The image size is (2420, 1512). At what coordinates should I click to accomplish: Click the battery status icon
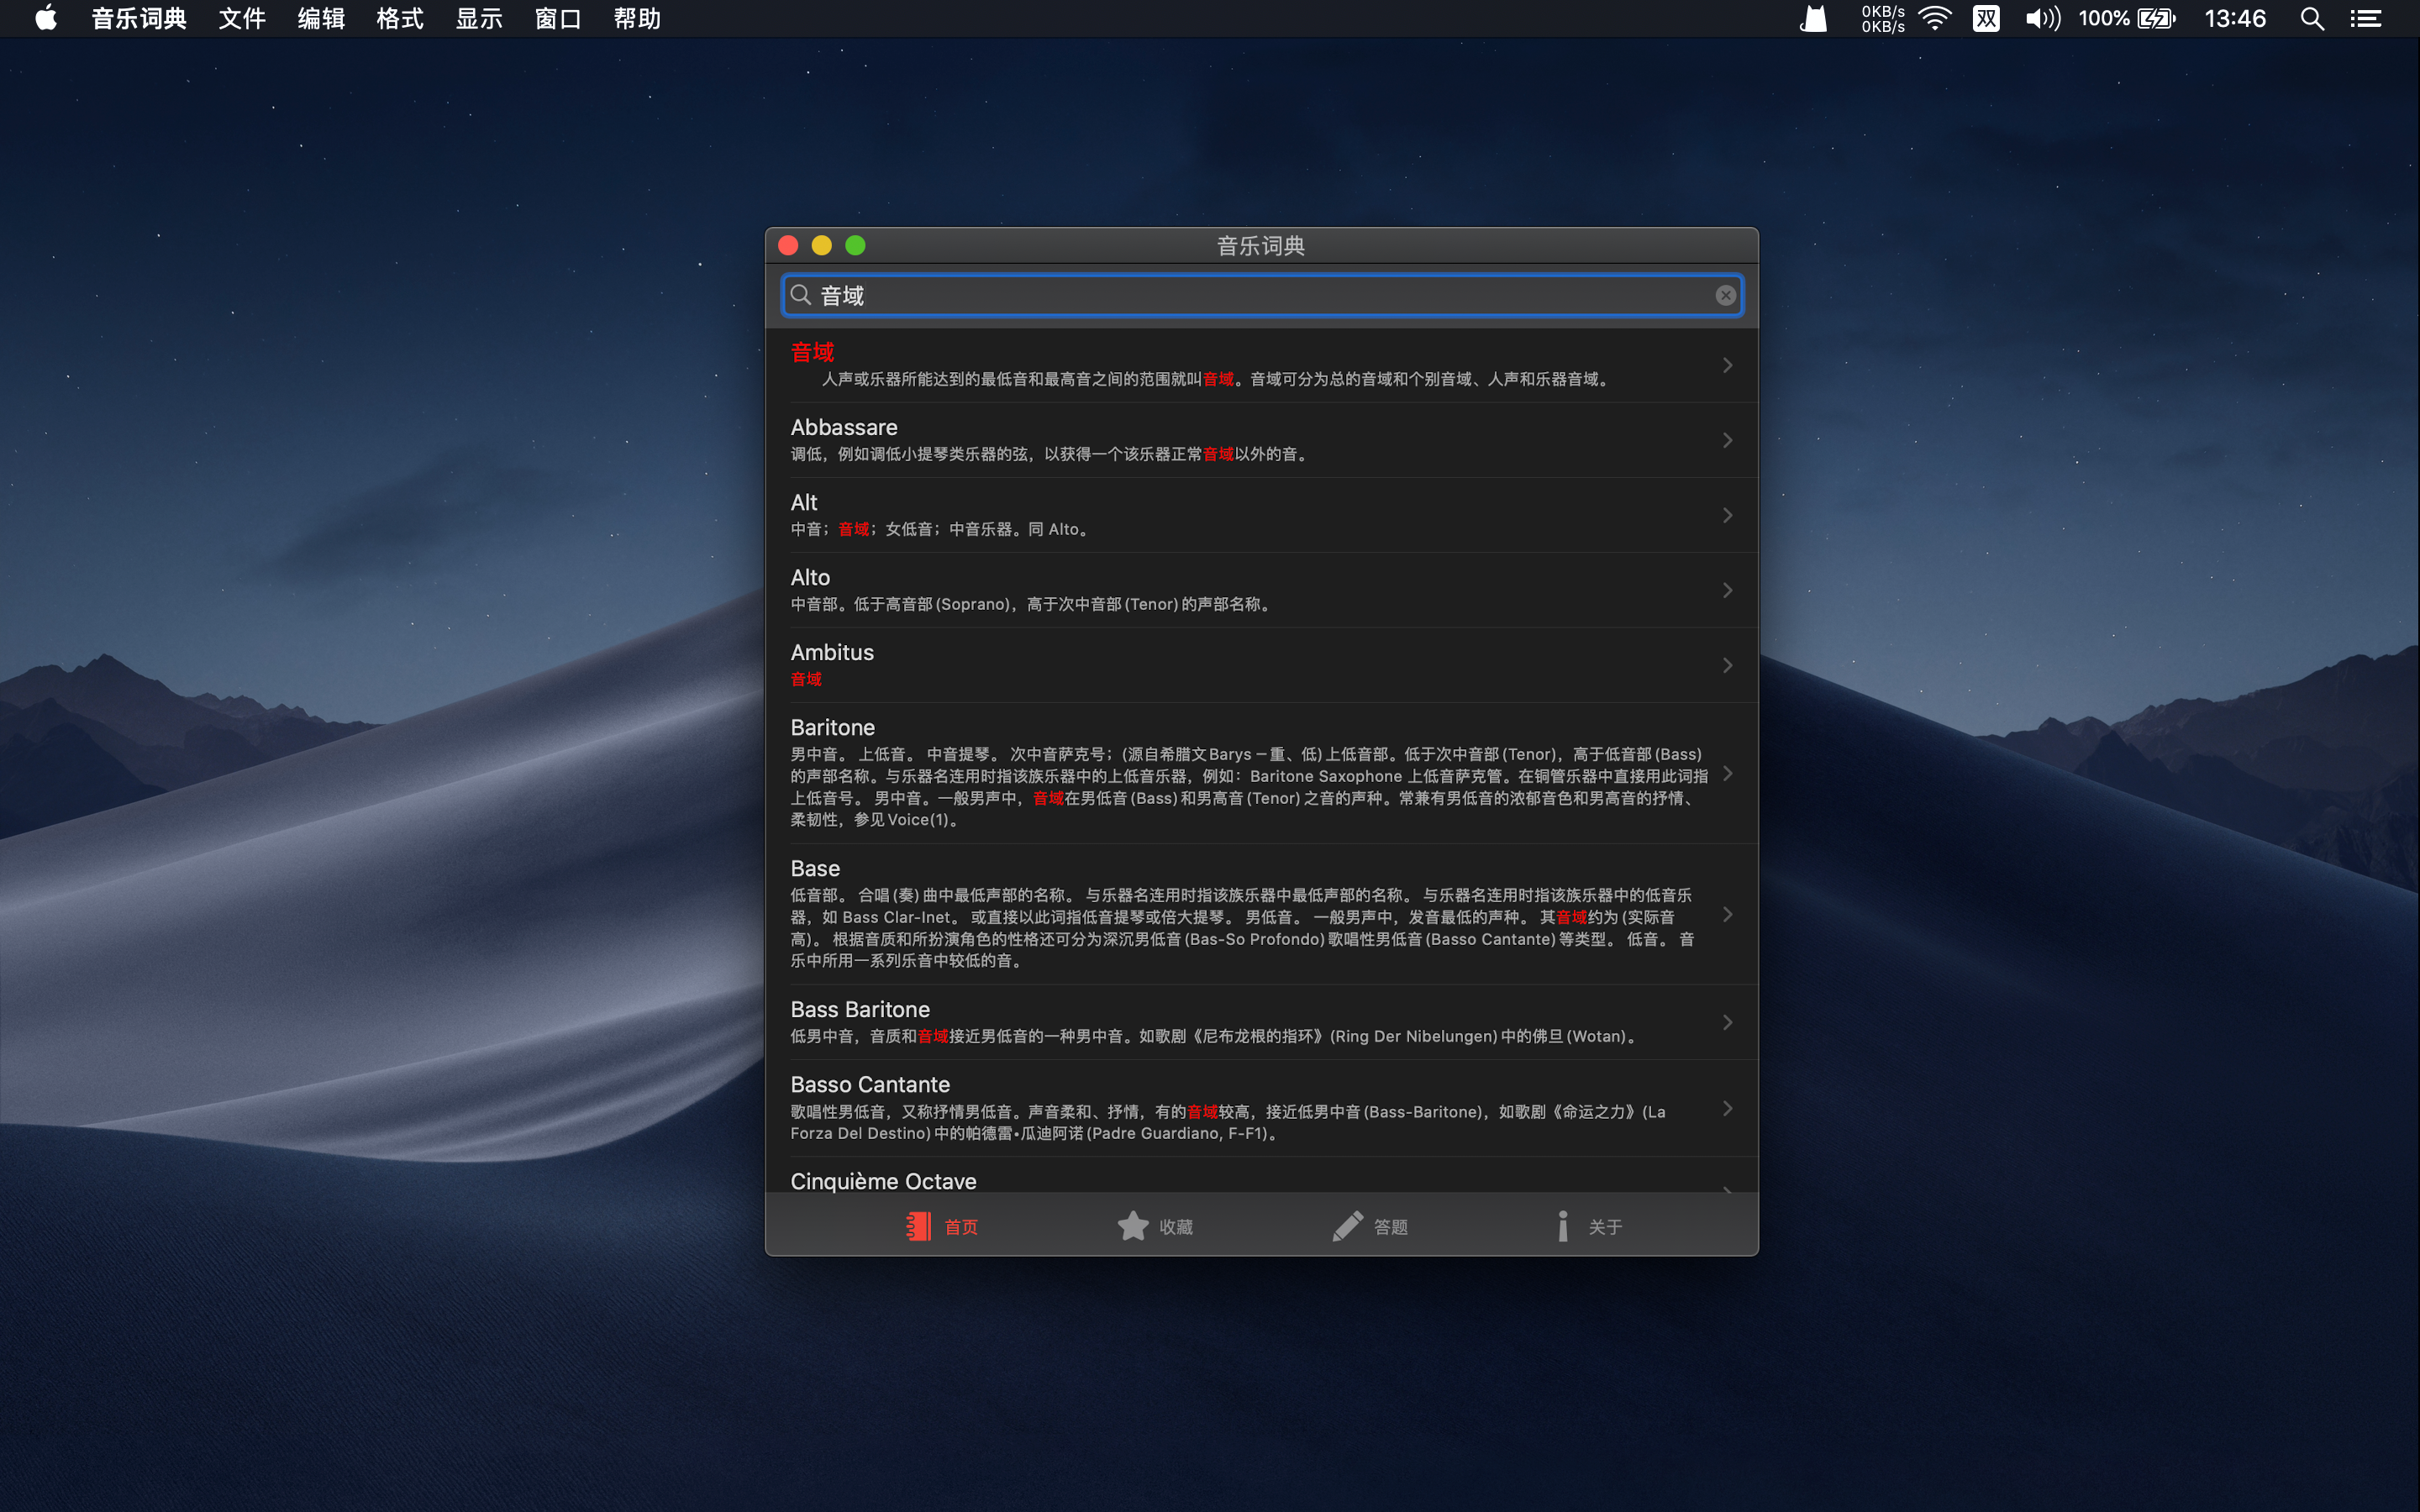pyautogui.click(x=2156, y=18)
